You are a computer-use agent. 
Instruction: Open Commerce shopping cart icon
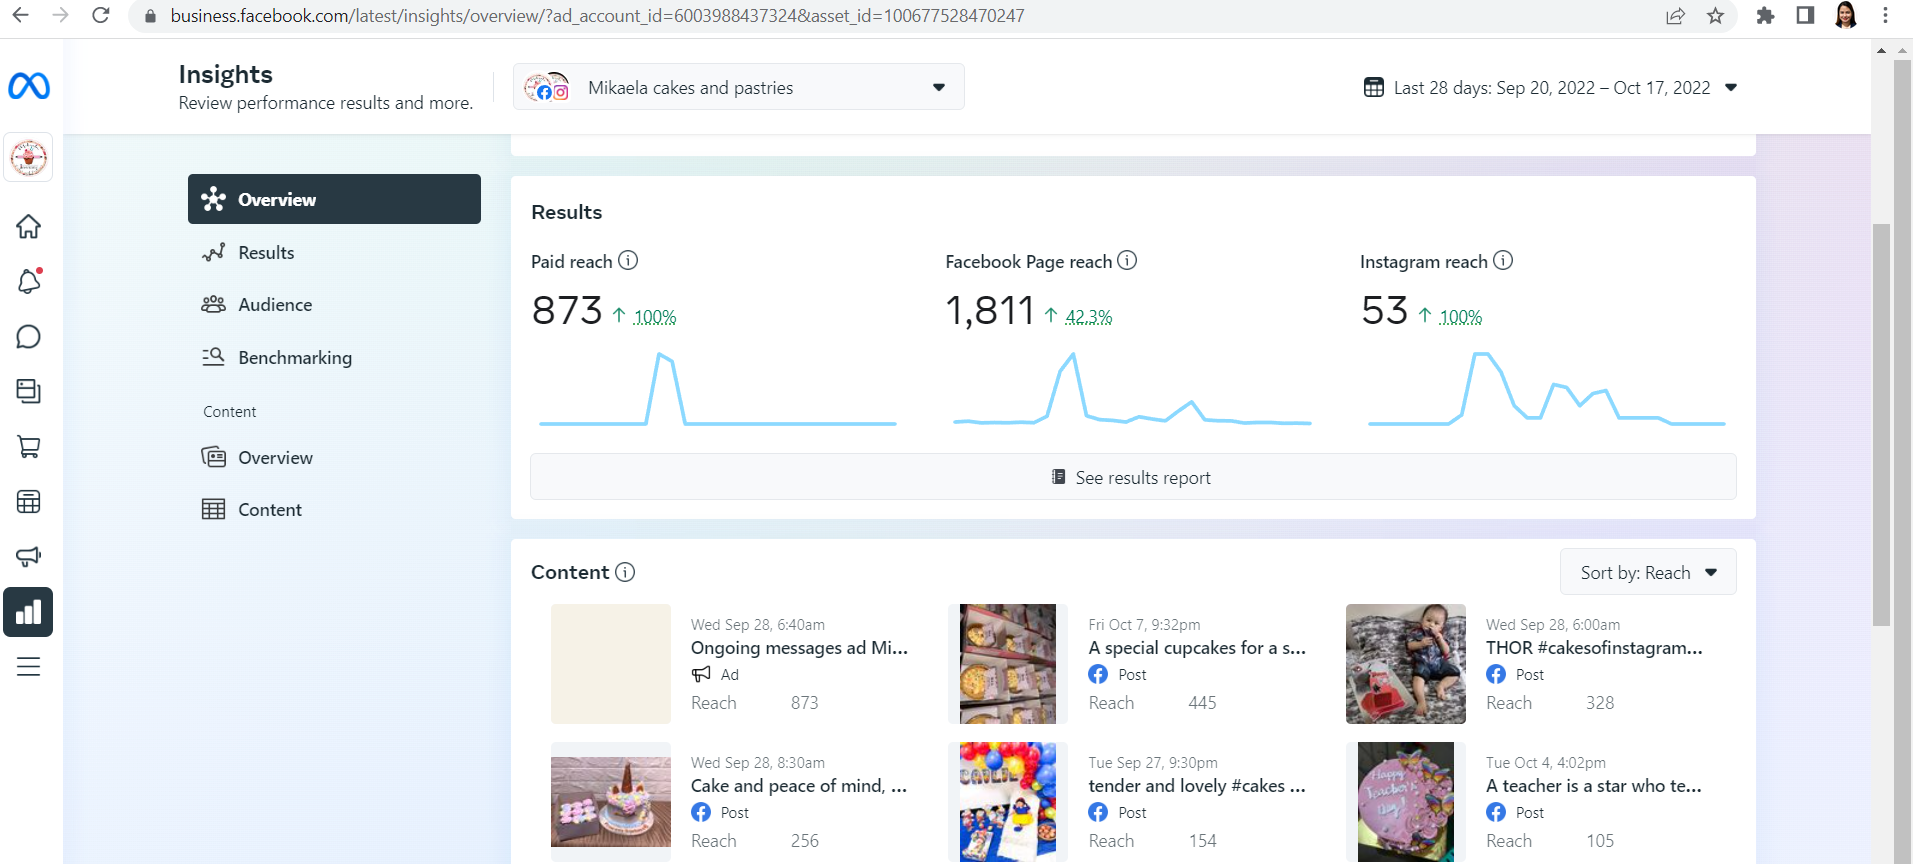coord(29,447)
